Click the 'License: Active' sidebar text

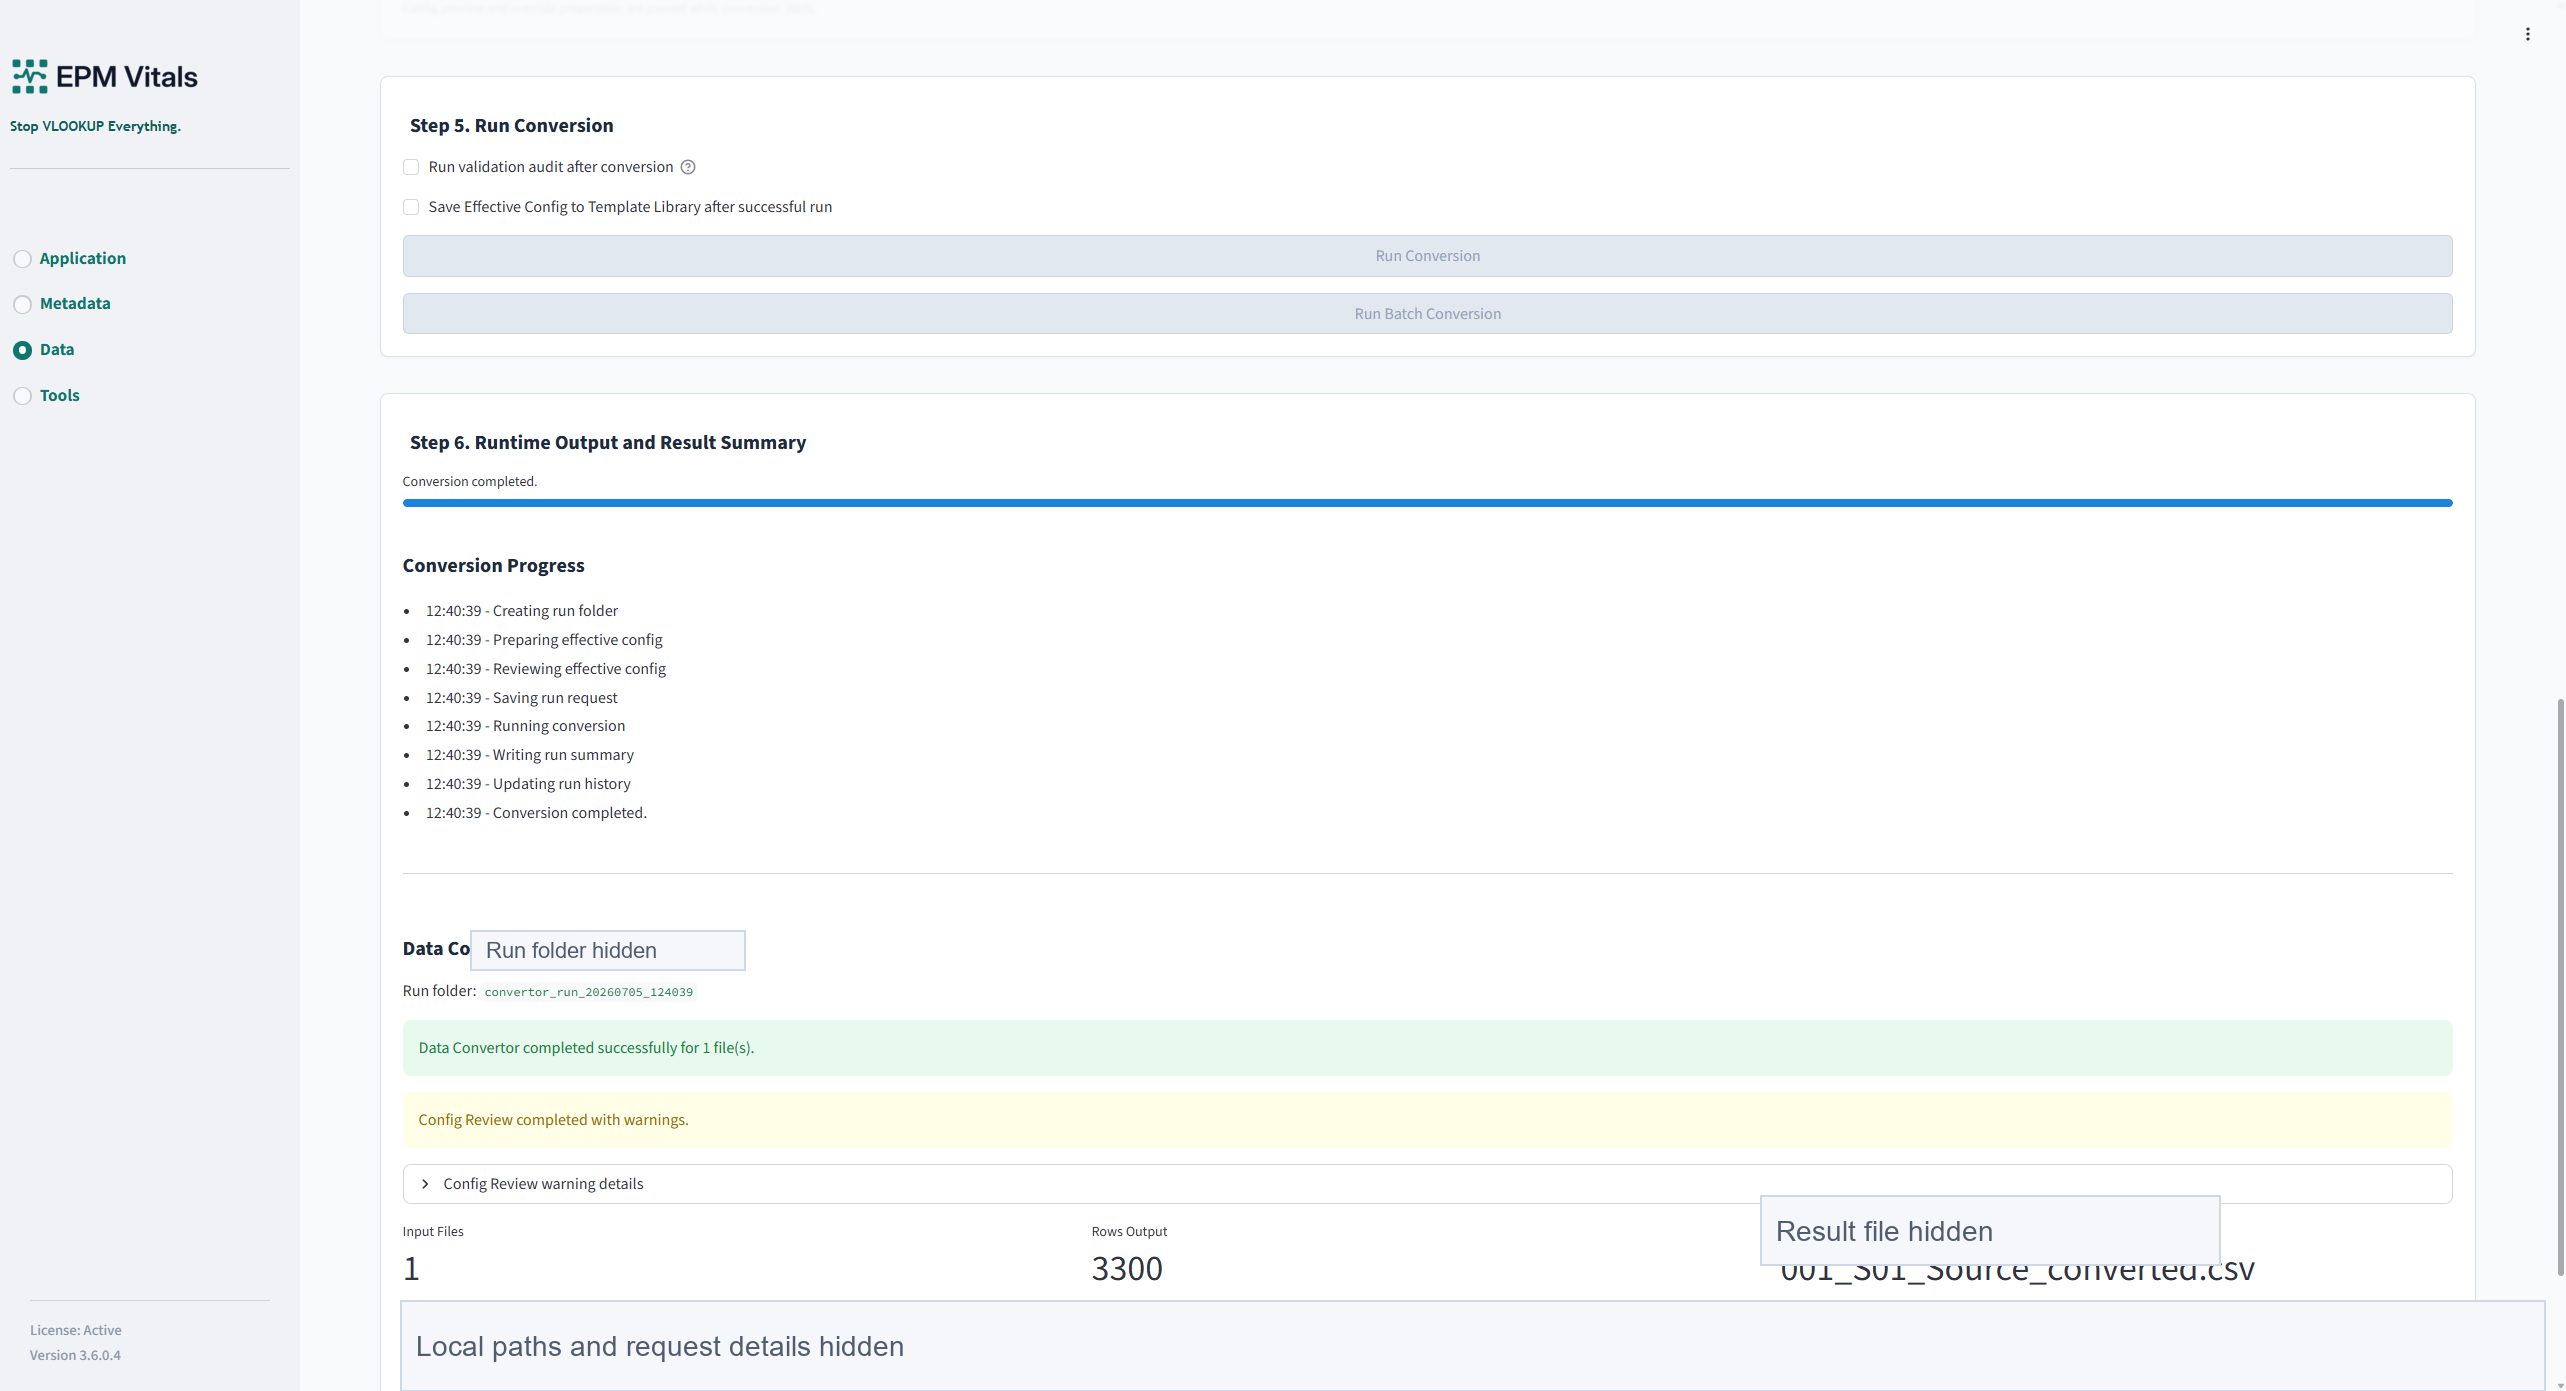(75, 1331)
